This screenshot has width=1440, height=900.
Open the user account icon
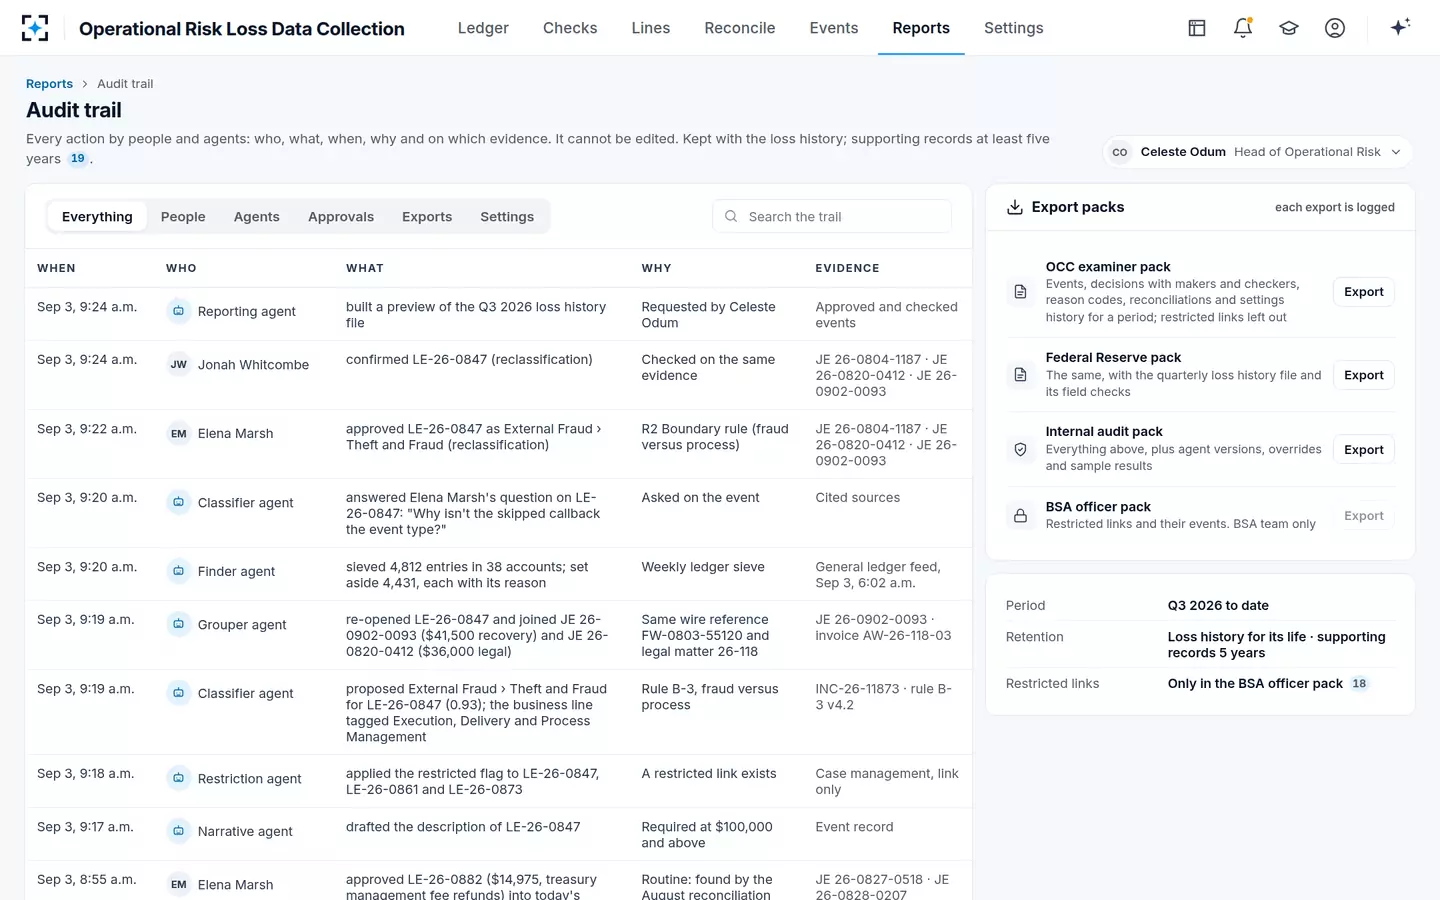click(1335, 28)
